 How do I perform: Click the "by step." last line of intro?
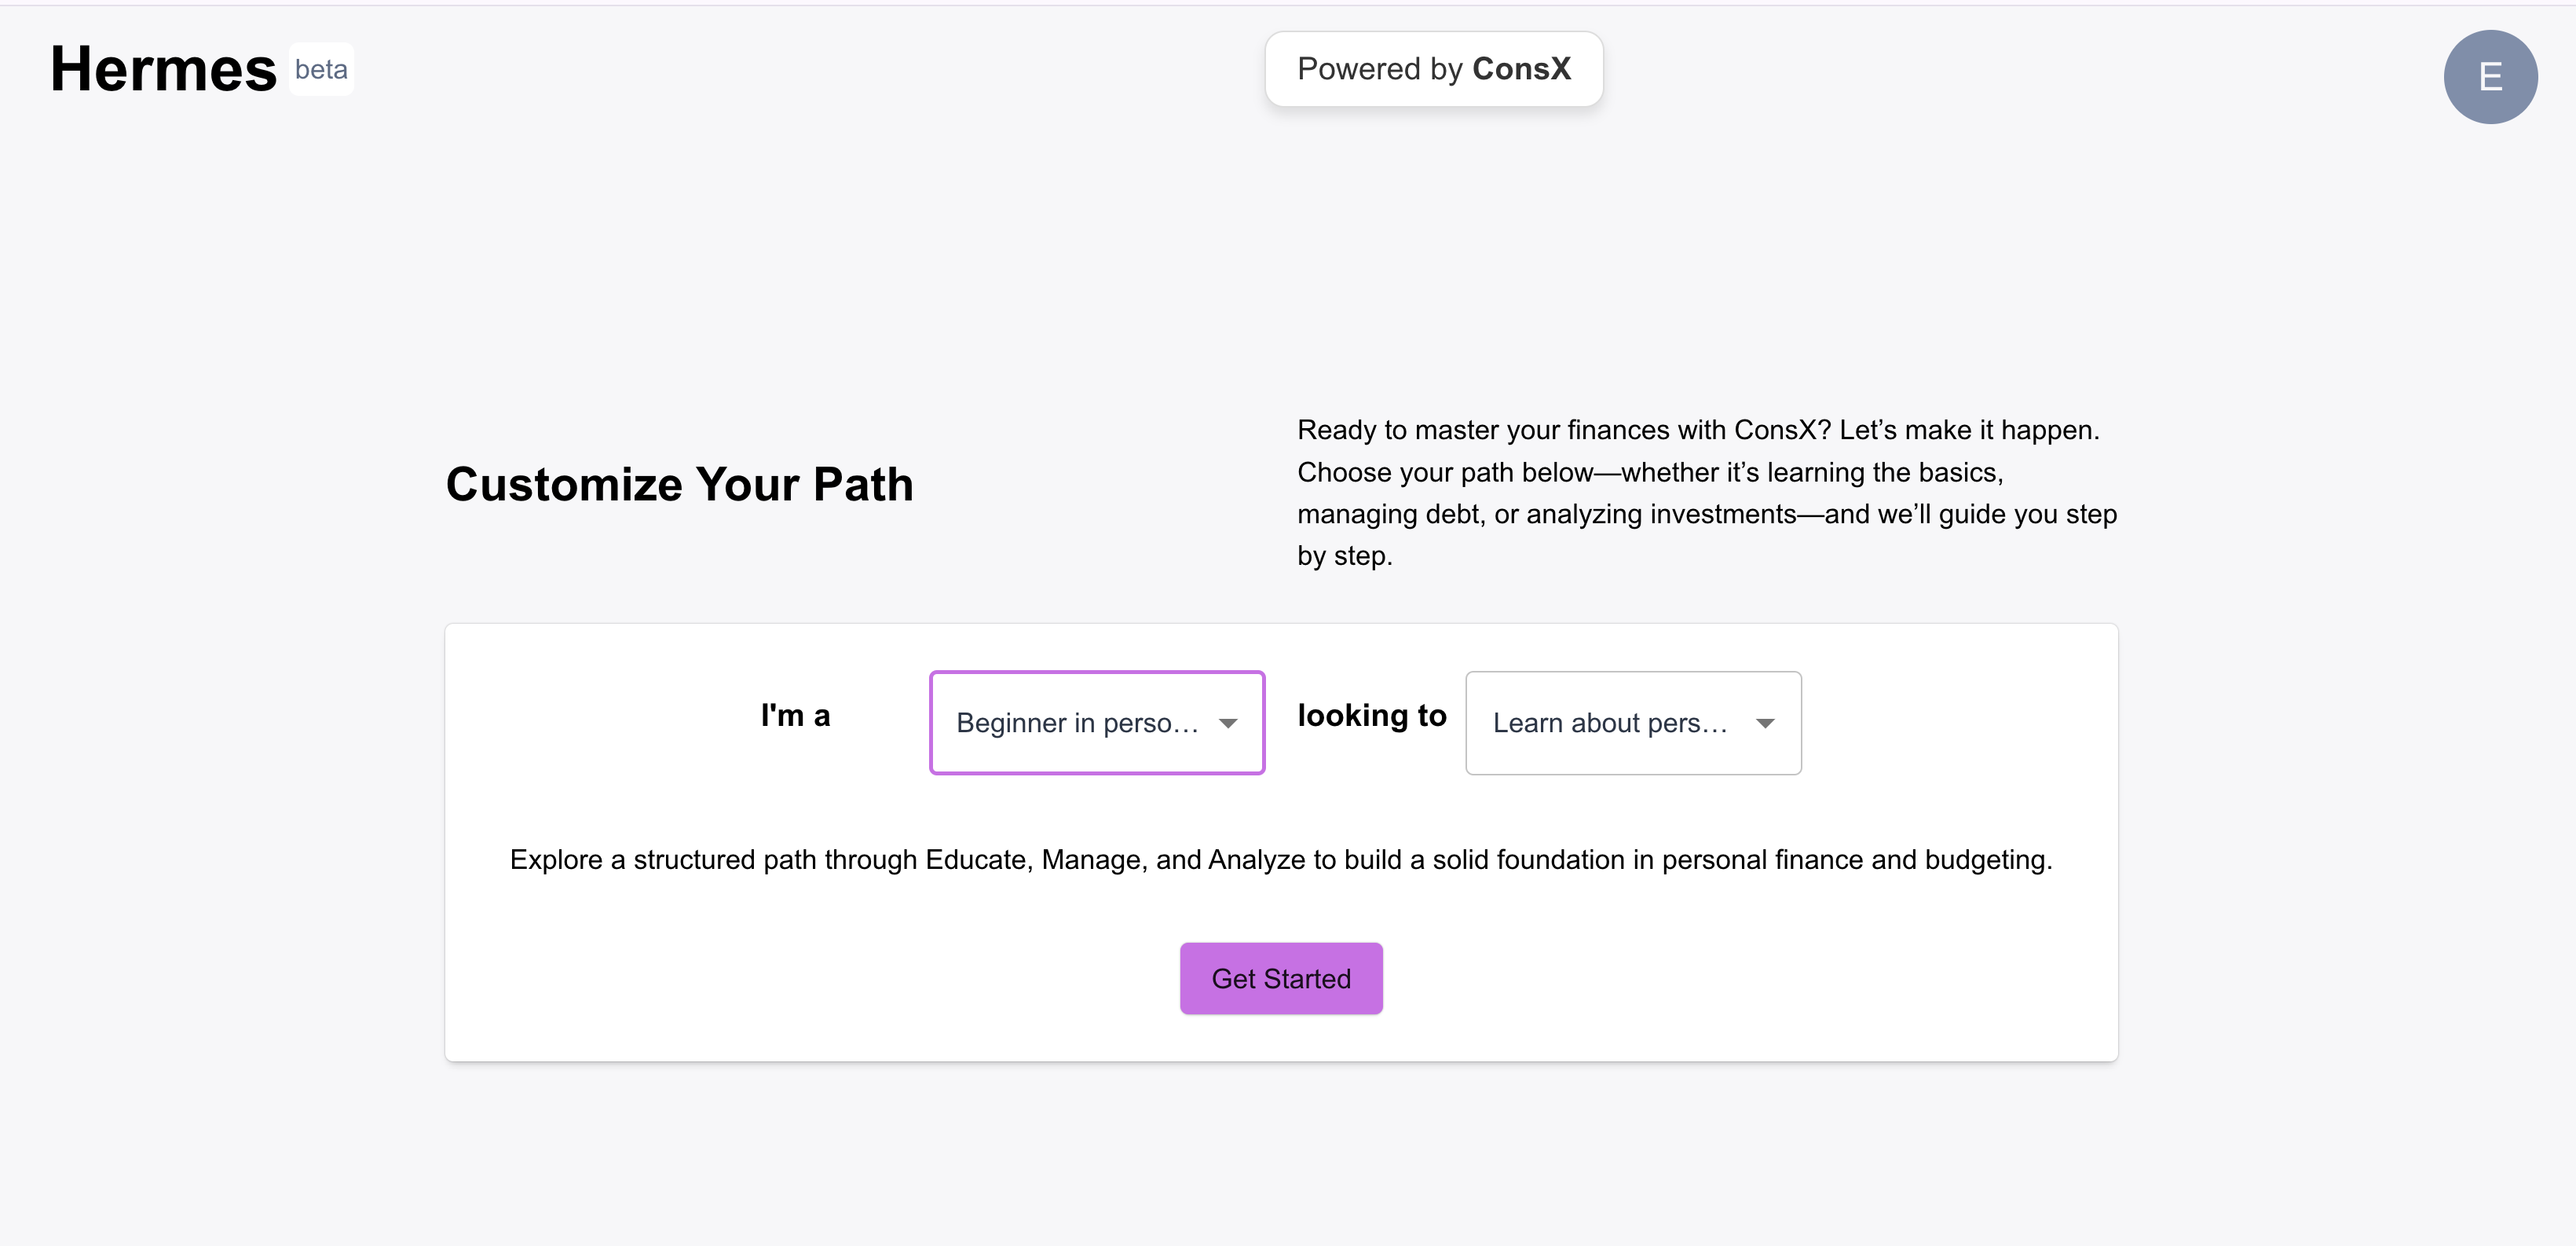(x=1344, y=556)
